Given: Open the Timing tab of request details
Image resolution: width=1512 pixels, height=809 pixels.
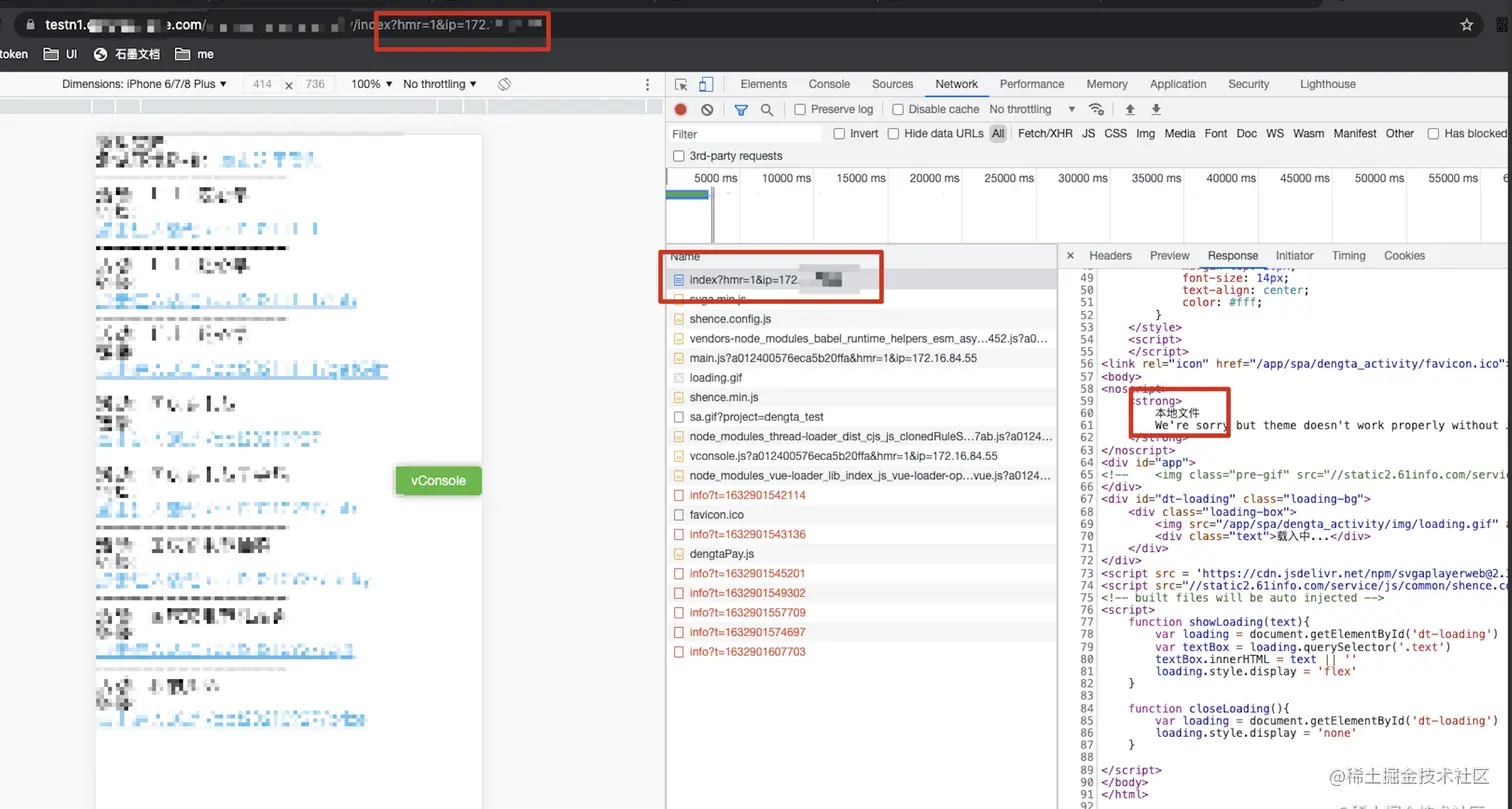Looking at the screenshot, I should [1348, 256].
